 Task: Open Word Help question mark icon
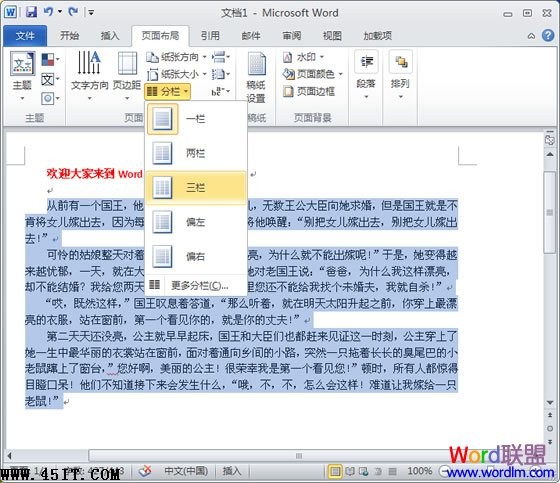548,35
